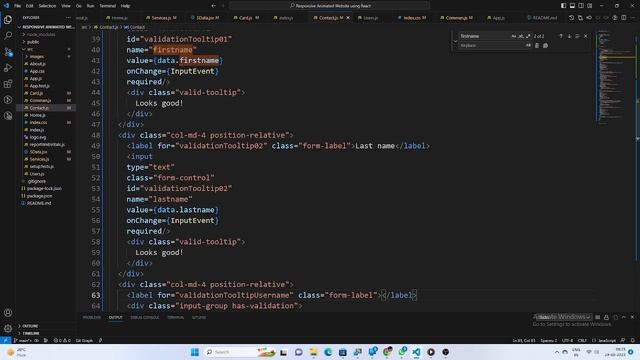Image resolution: width=640 pixels, height=360 pixels.
Task: Go to previous match in find widget
Action: pyautogui.click(x=561, y=36)
